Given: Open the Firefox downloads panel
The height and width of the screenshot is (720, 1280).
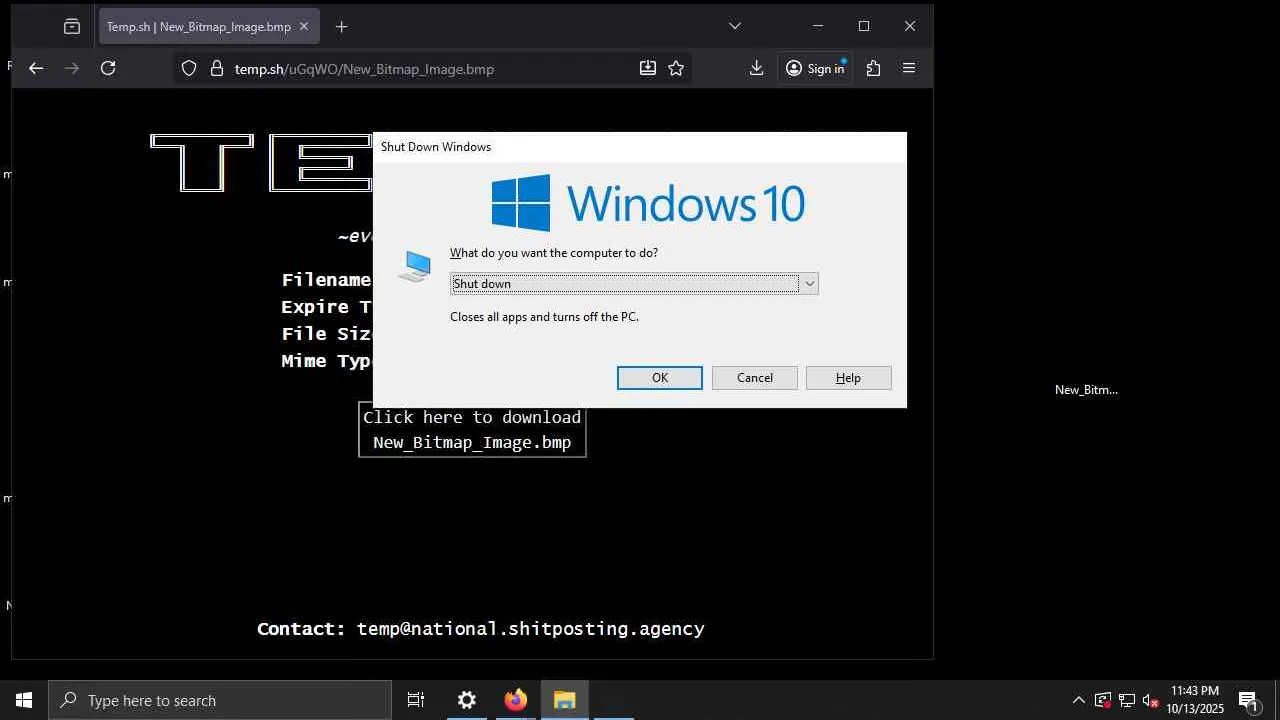Looking at the screenshot, I should [x=756, y=68].
